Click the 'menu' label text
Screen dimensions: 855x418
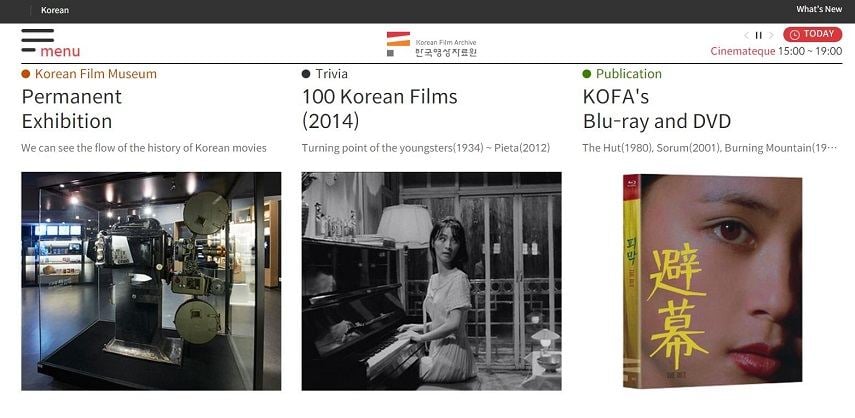[x=60, y=51]
